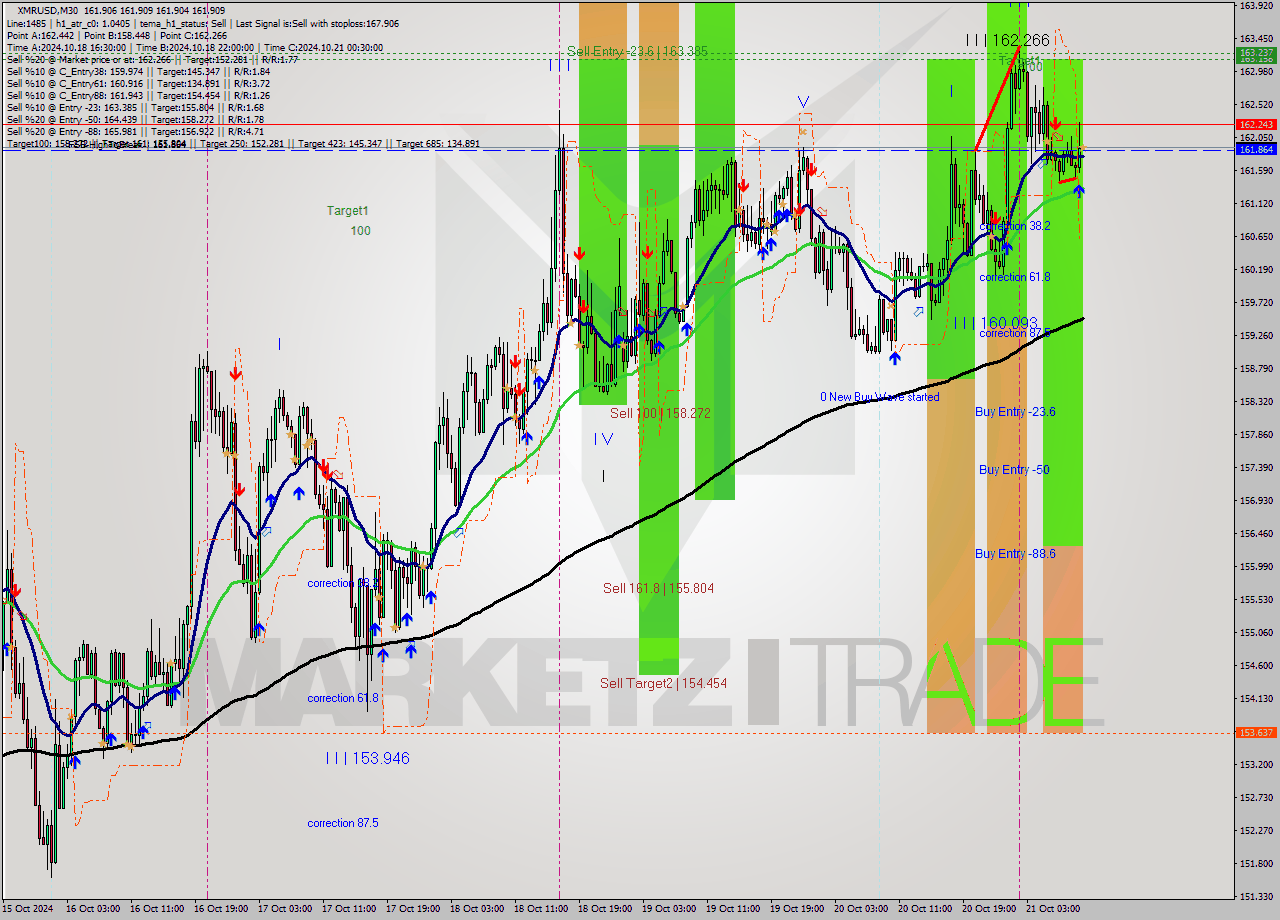Click the '16 Oct 11:00' time label
1280x920 pixels.
pyautogui.click(x=159, y=909)
